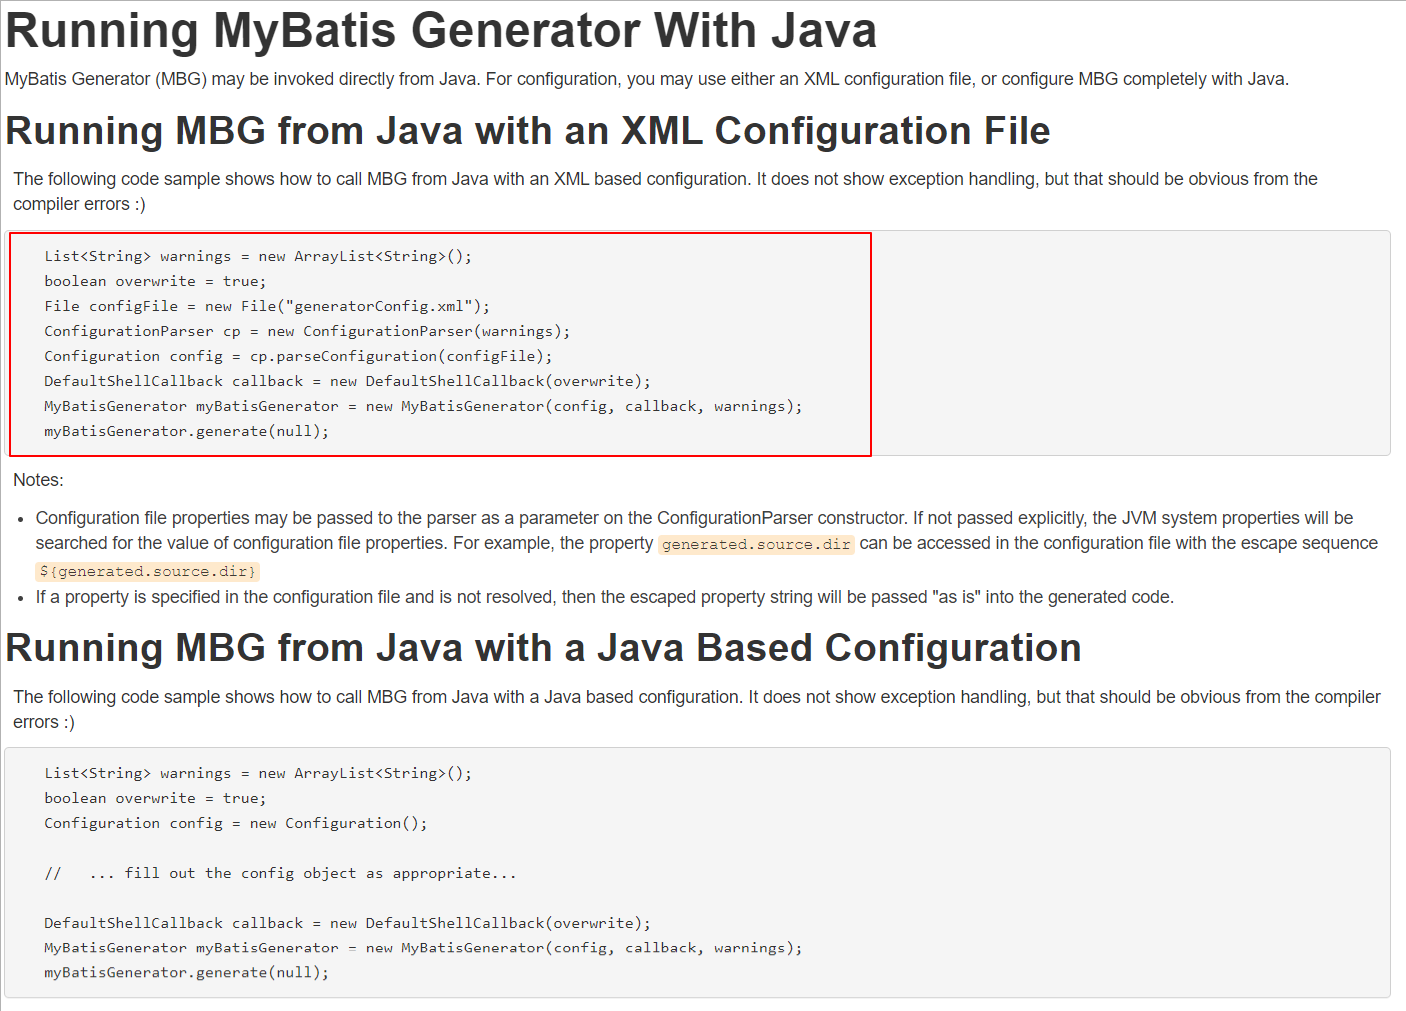Click the inline code '${generated.source.dir}'
Image resolution: width=1406 pixels, height=1011 pixels.
tap(148, 571)
